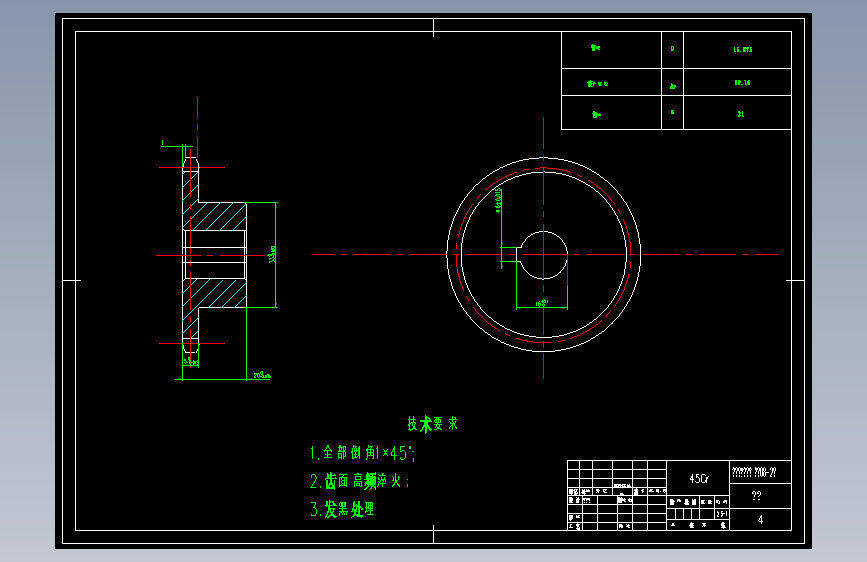Click the value 21 in parameter table

740,114
